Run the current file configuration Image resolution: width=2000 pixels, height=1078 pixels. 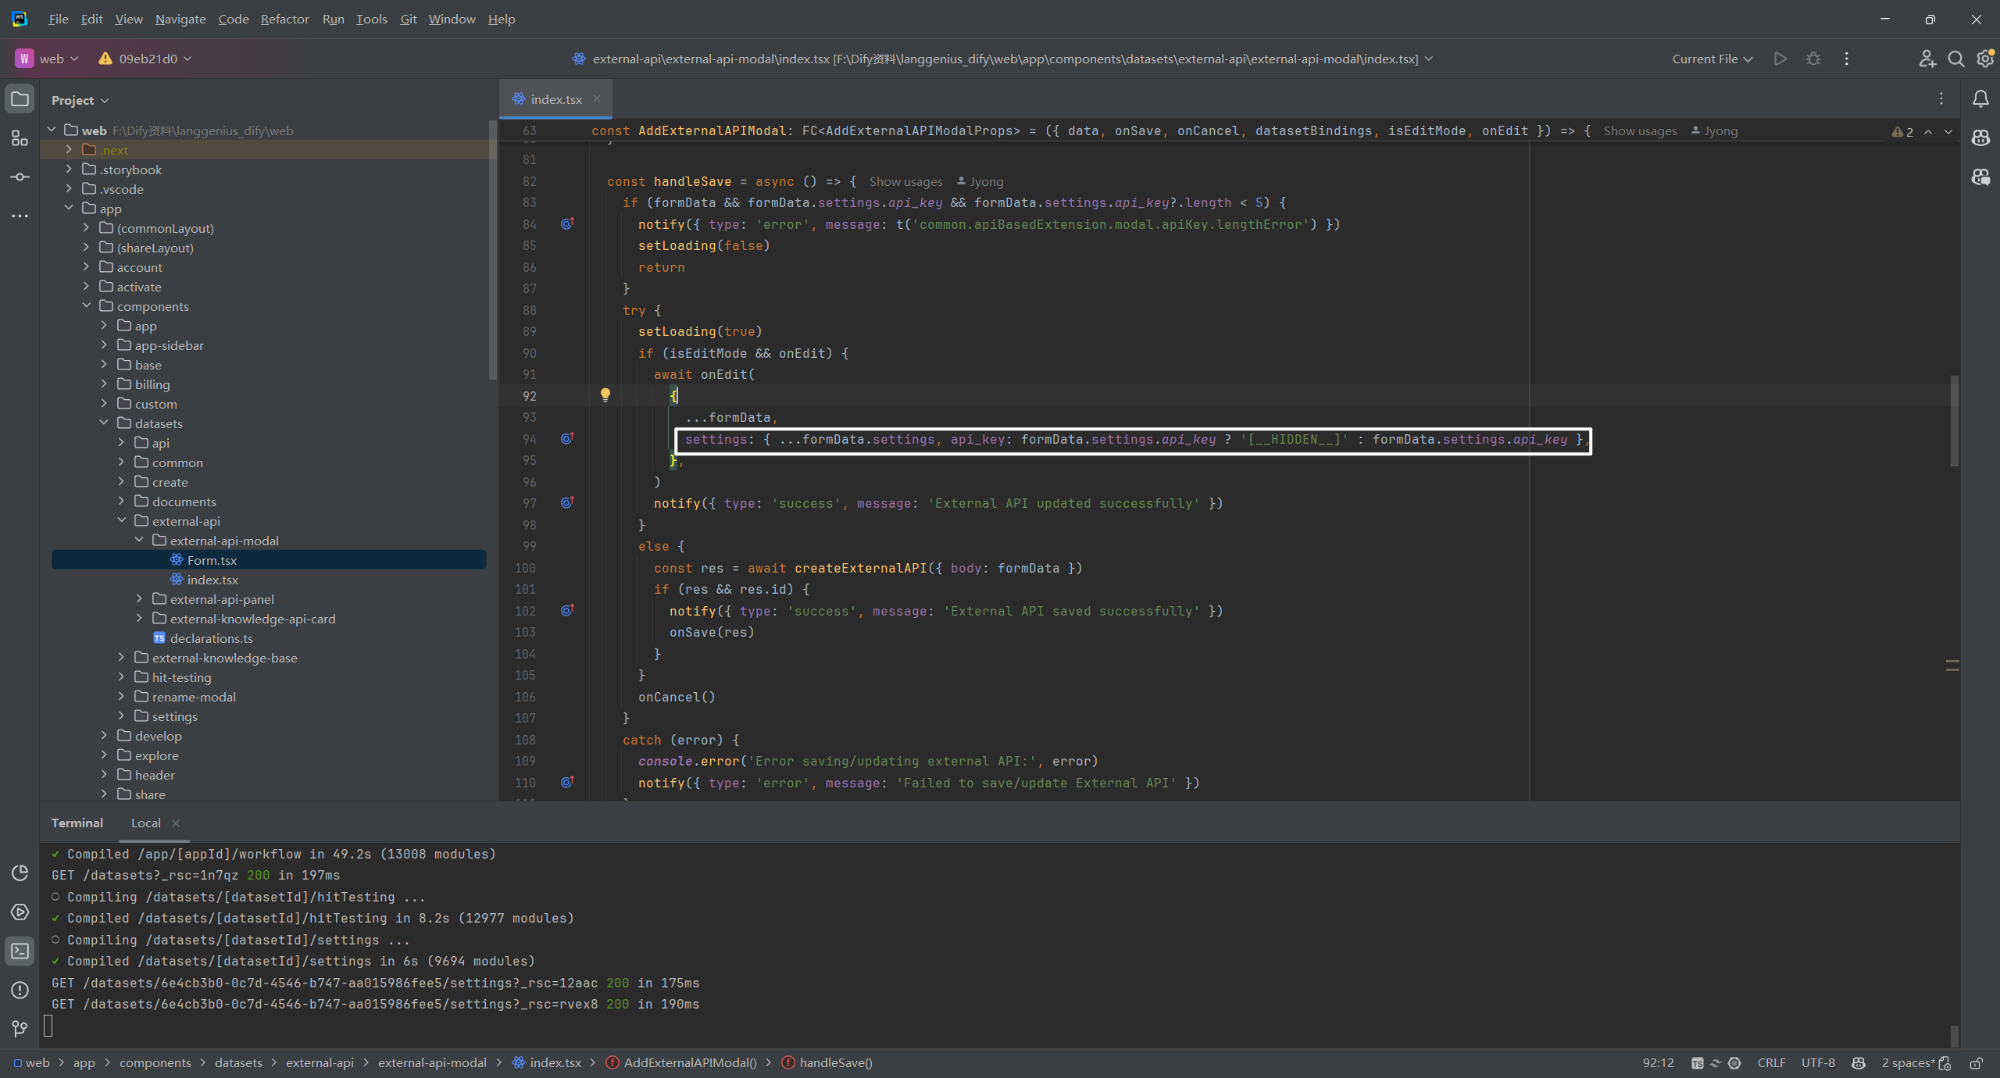1780,58
